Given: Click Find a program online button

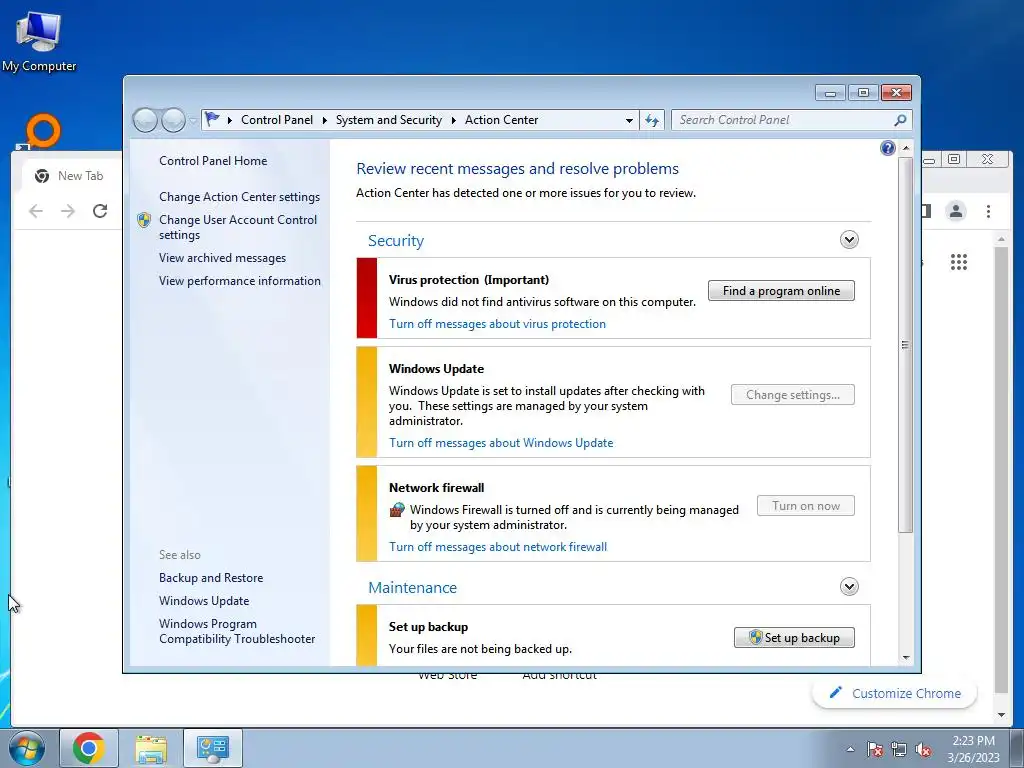Looking at the screenshot, I should [x=781, y=291].
